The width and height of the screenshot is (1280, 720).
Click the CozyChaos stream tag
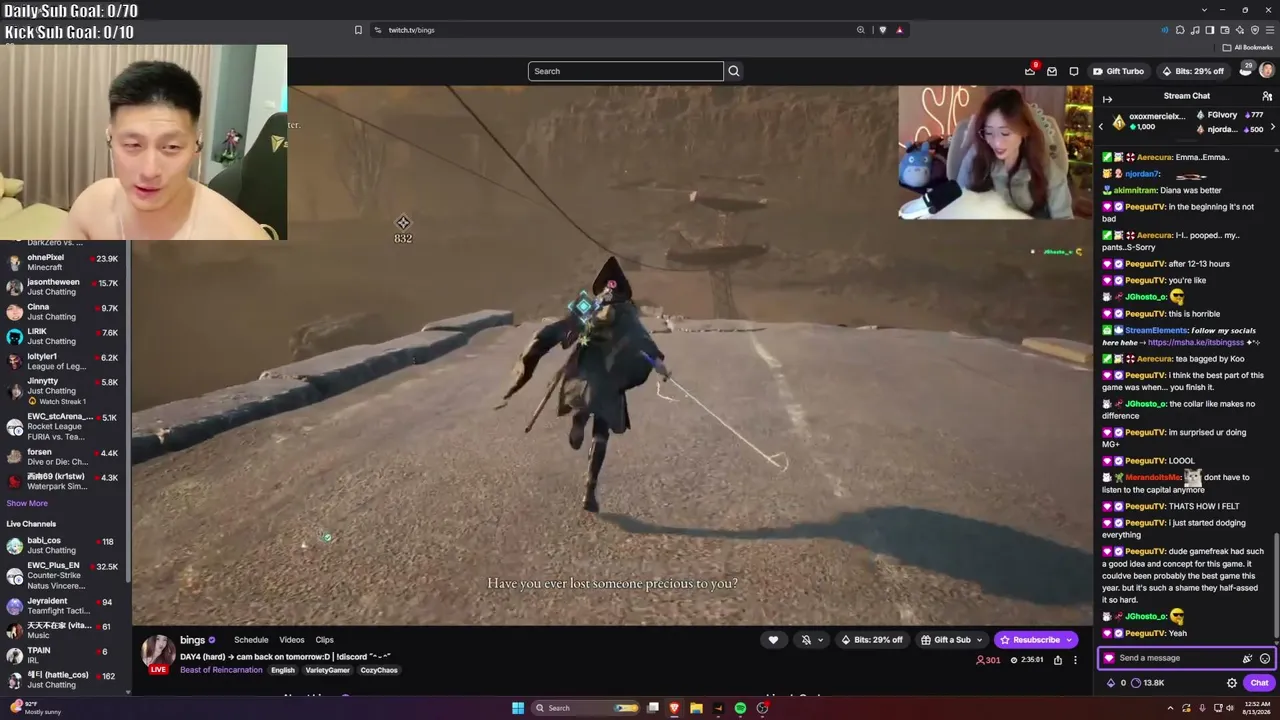click(x=379, y=670)
